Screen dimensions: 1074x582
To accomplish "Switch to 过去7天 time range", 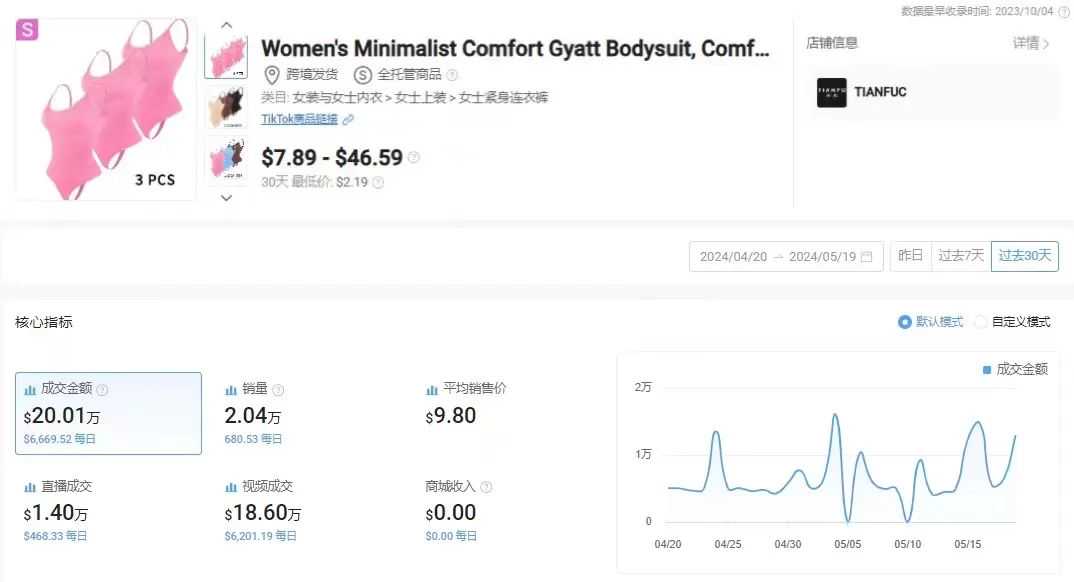I will [961, 256].
